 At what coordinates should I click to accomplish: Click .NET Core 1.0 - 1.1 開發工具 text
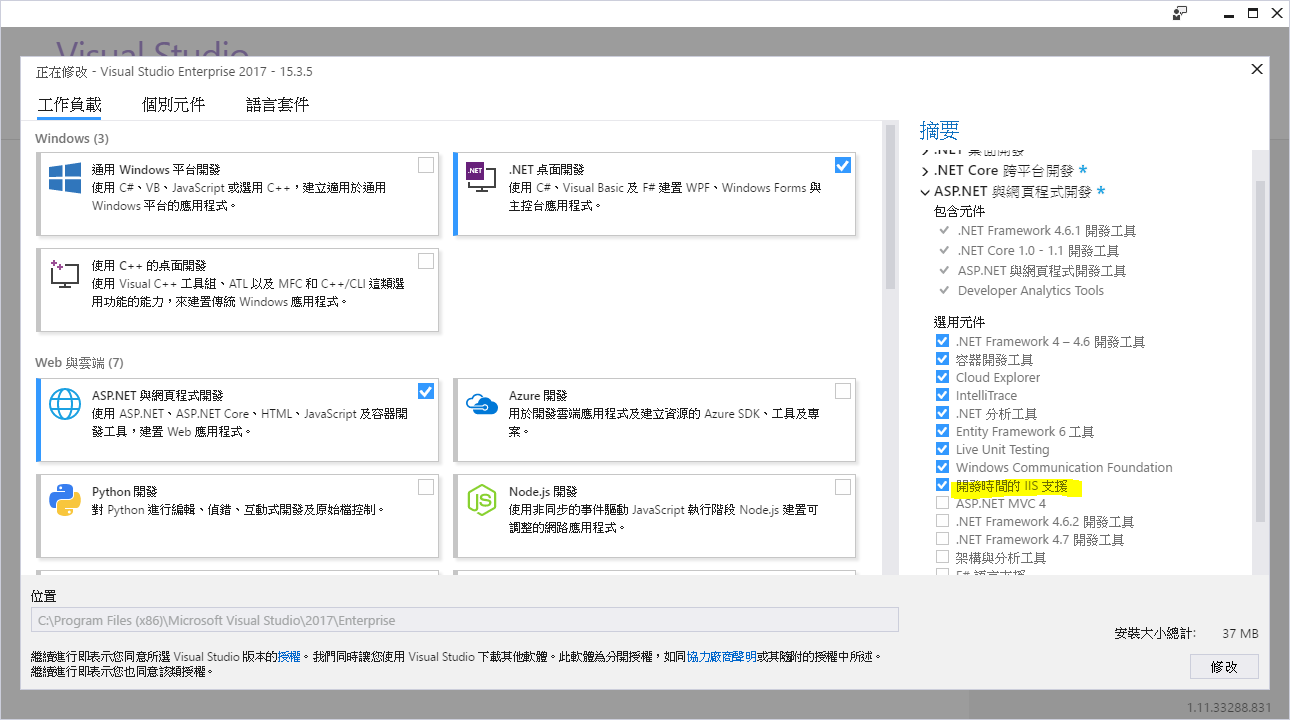[x=1038, y=251]
